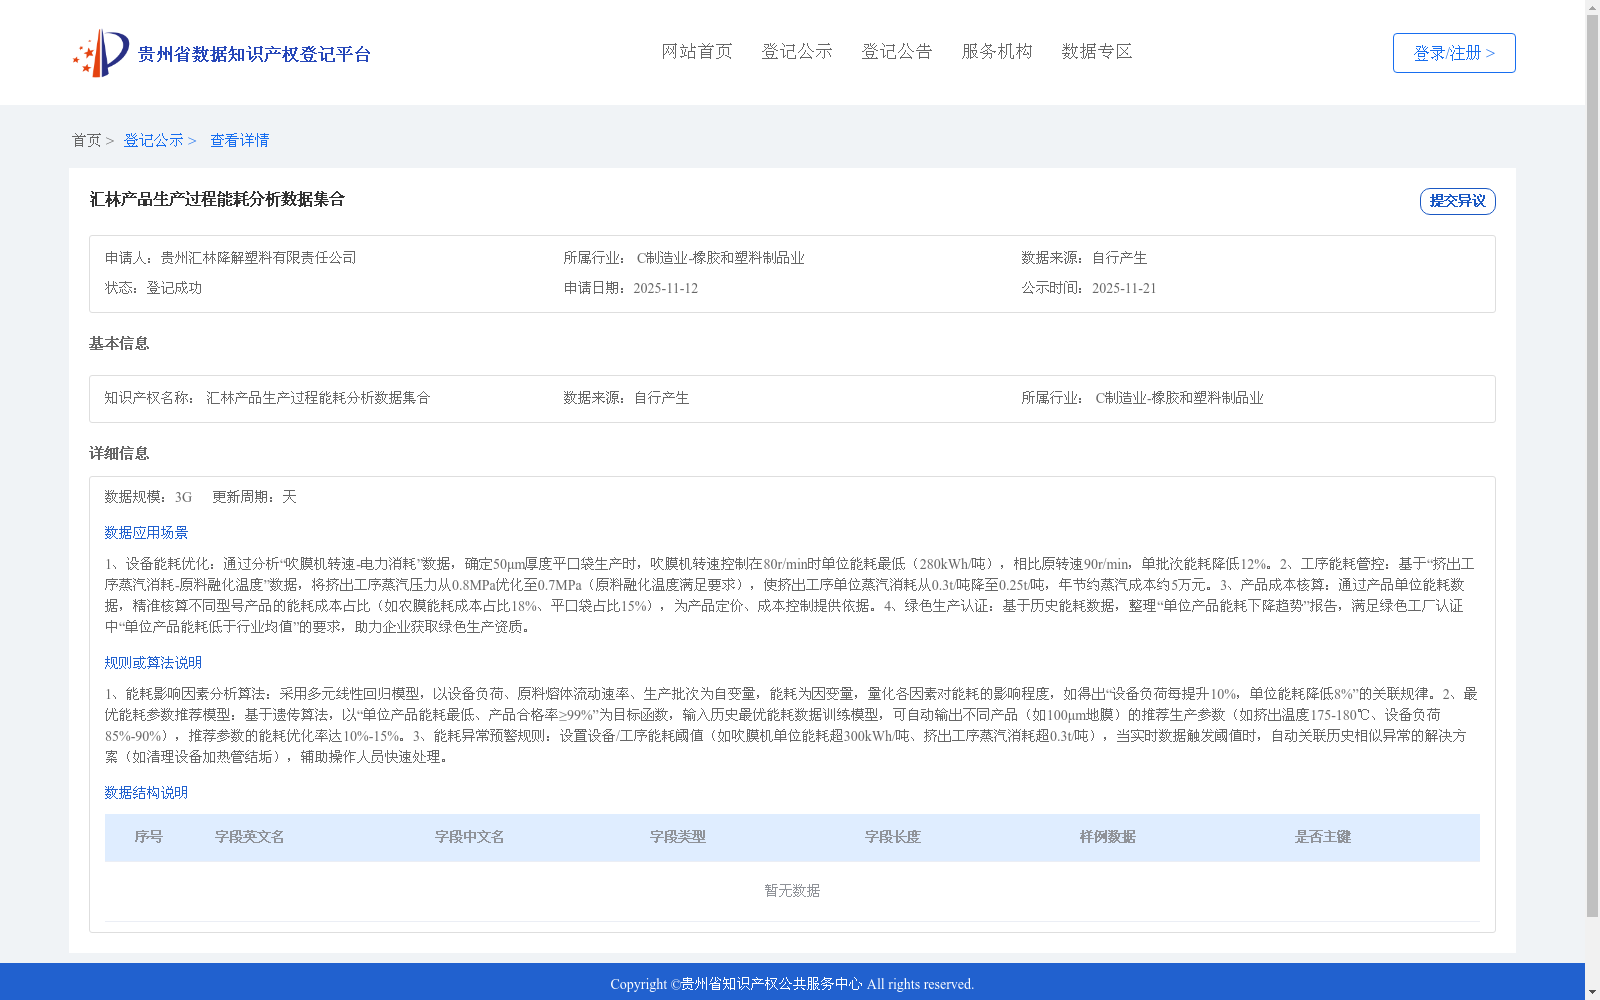Select 服务机构 in the top menu
Image resolution: width=1600 pixels, height=1000 pixels.
coord(997,51)
